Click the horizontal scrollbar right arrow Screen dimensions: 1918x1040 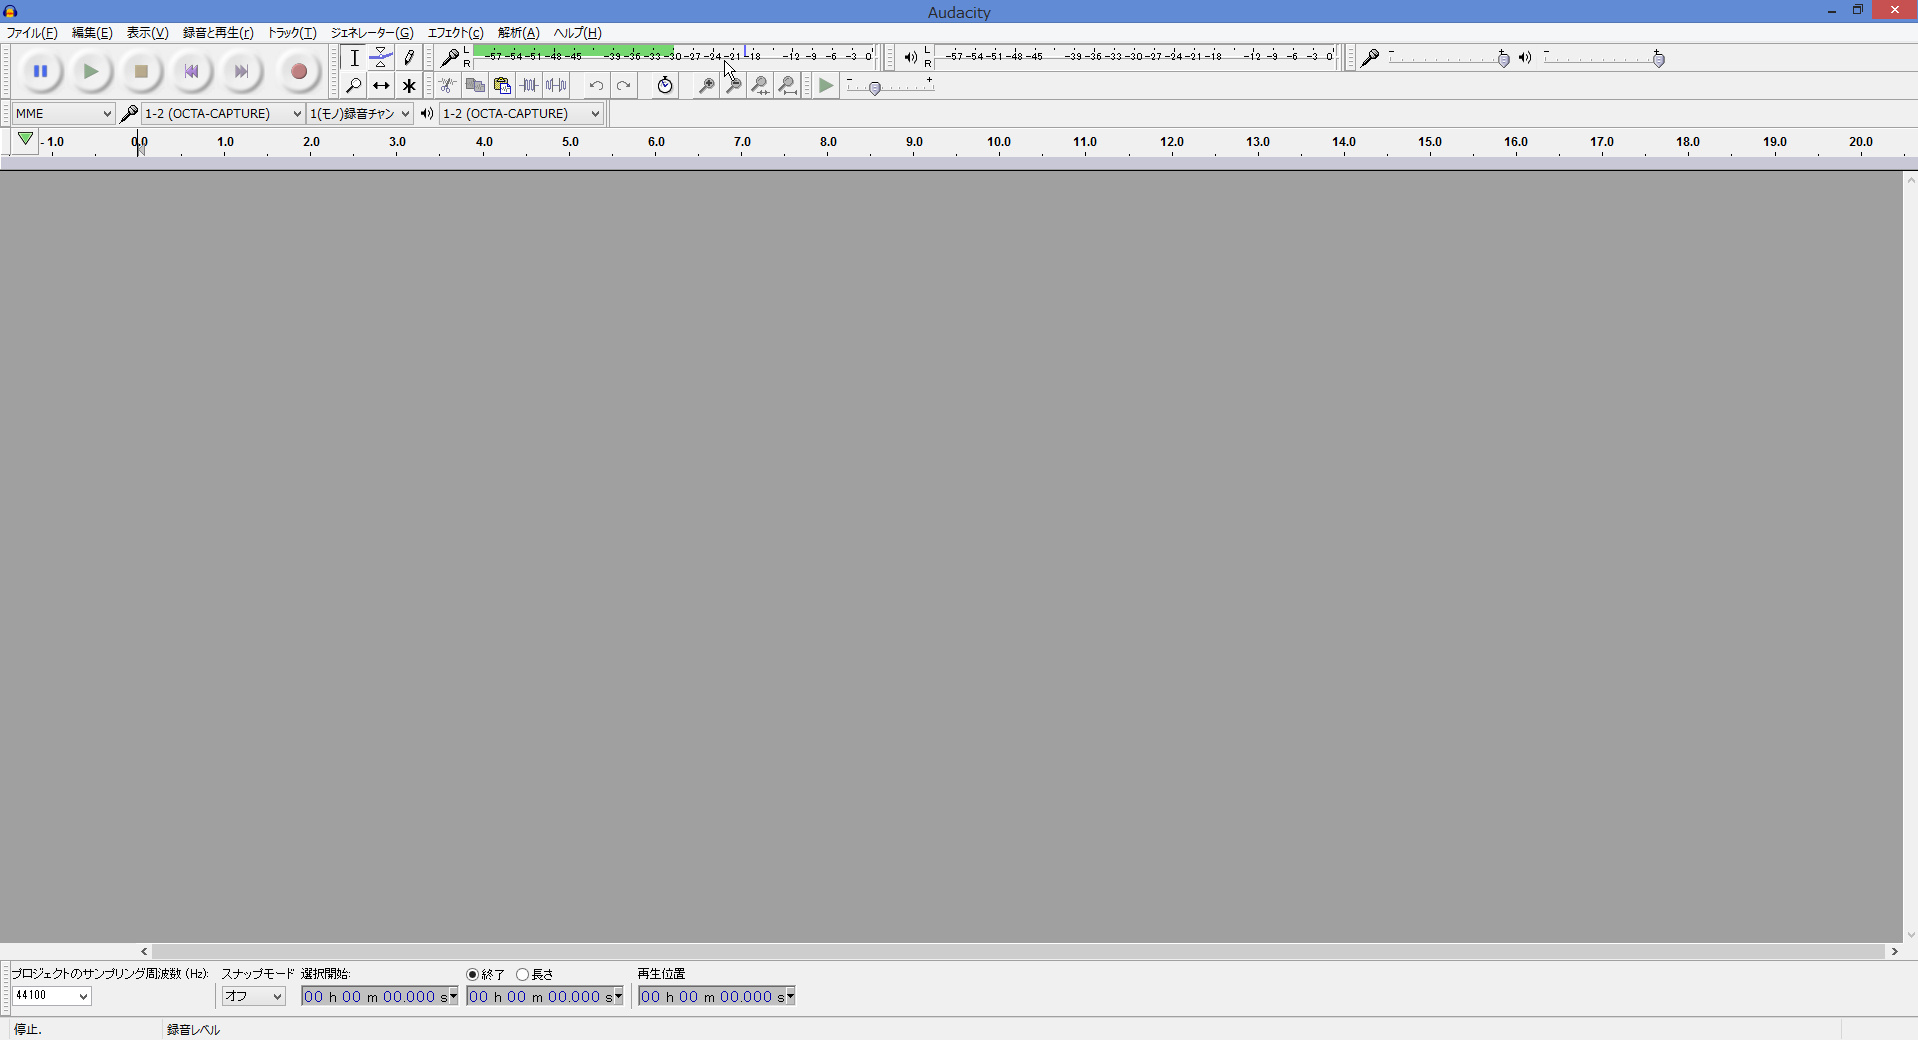click(x=1894, y=952)
